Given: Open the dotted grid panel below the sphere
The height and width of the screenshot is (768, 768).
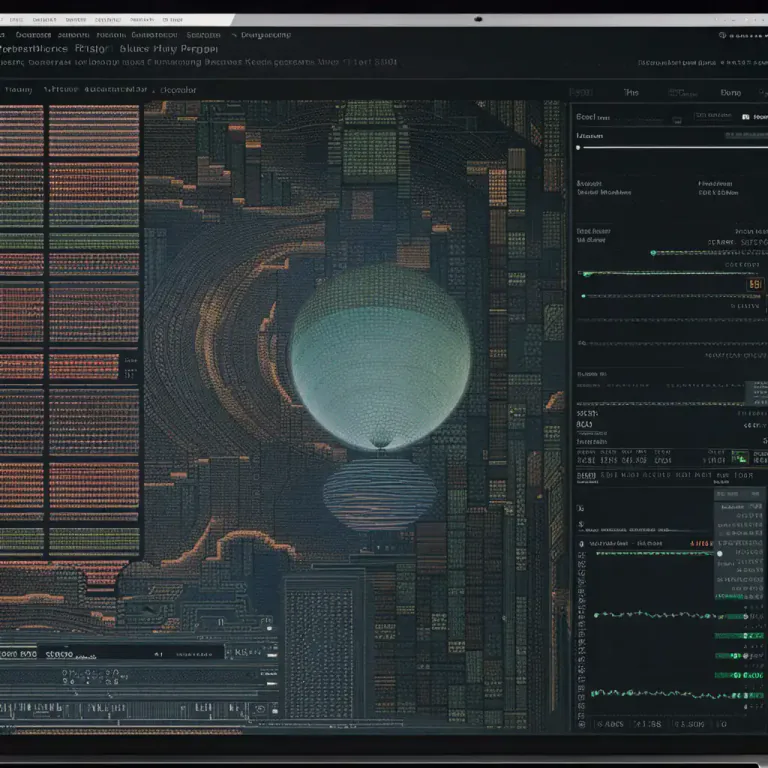Looking at the screenshot, I should pyautogui.click(x=319, y=654).
